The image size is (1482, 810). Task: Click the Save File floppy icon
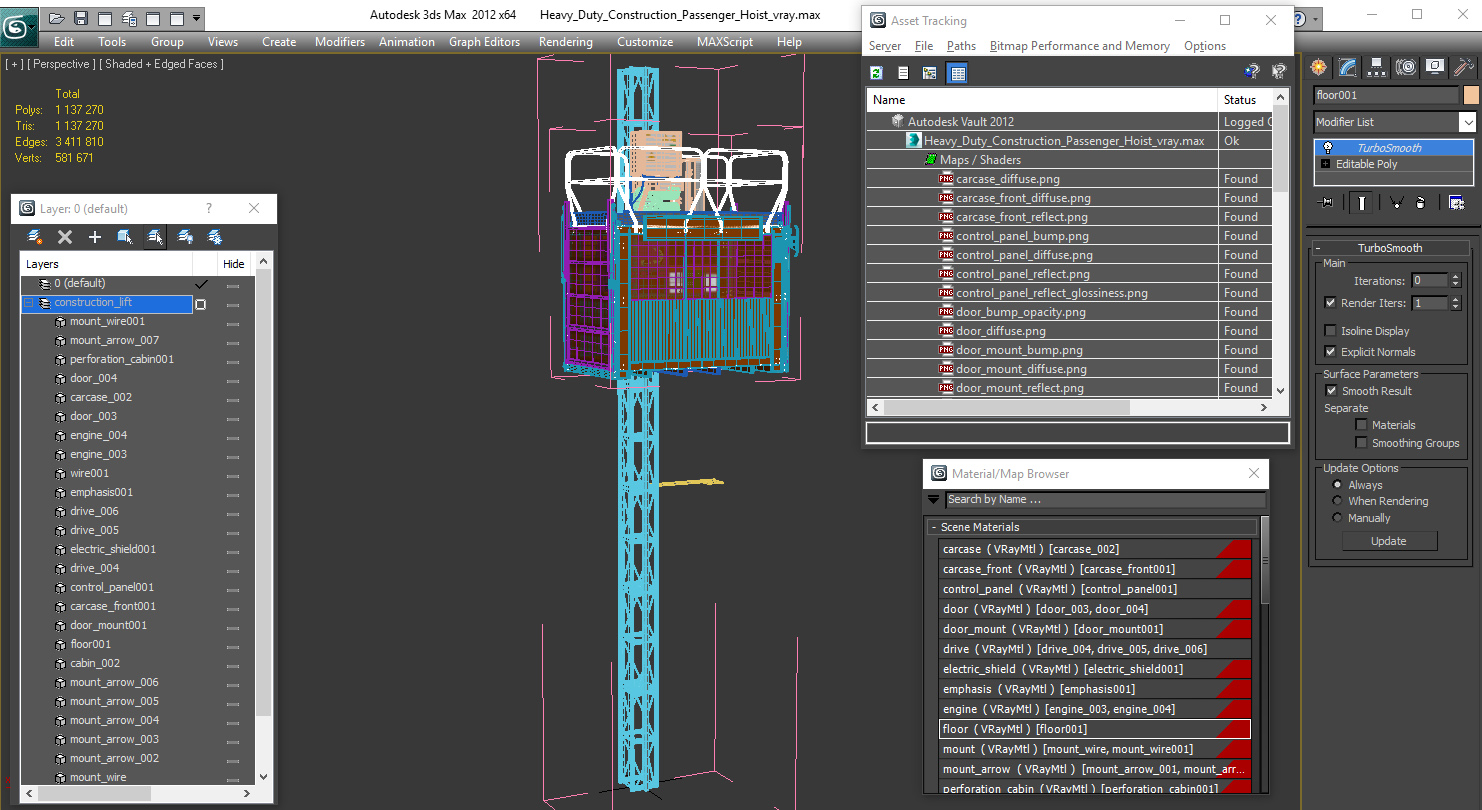[x=81, y=18]
